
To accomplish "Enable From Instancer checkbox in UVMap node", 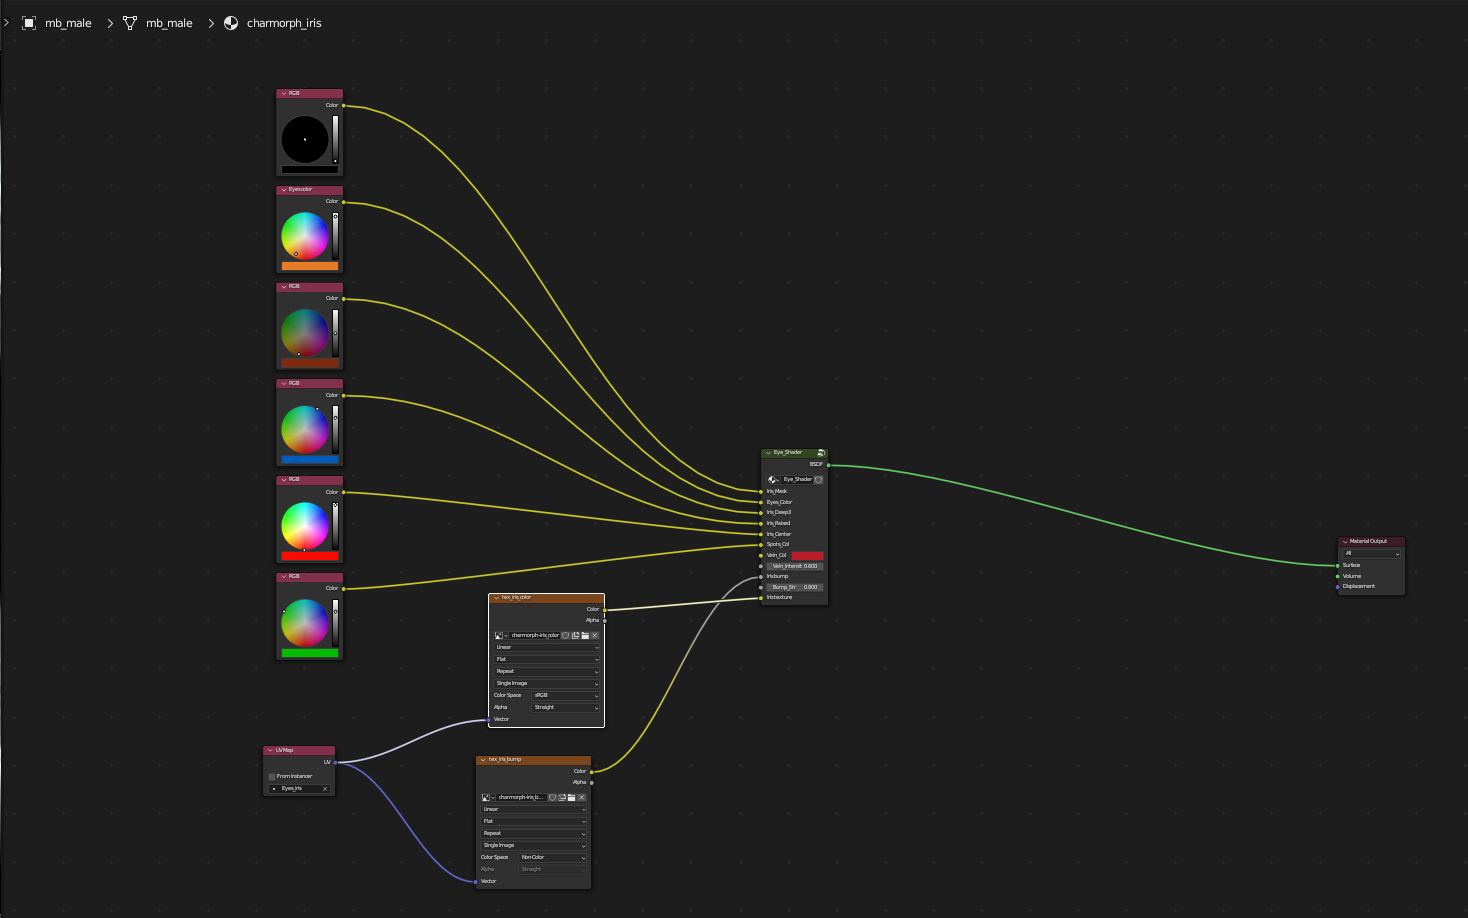I will [x=272, y=777].
